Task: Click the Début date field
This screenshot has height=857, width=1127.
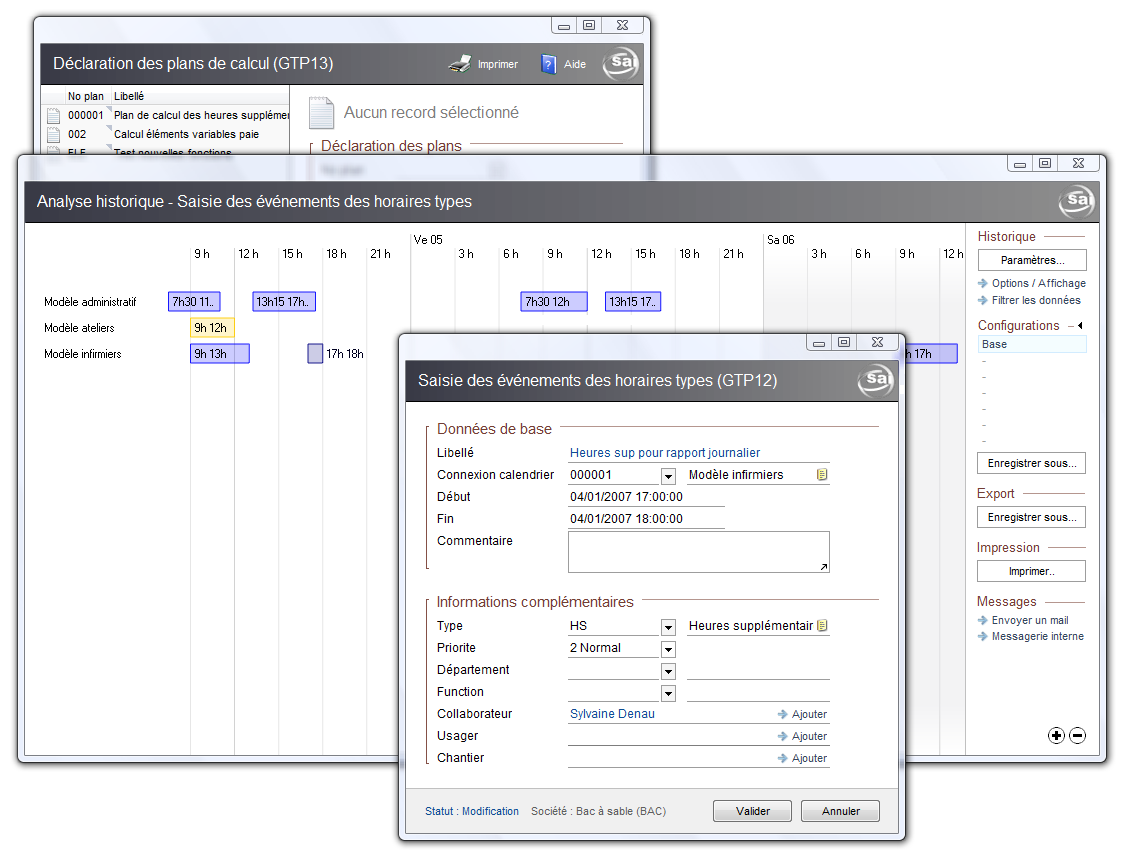Action: tap(645, 497)
